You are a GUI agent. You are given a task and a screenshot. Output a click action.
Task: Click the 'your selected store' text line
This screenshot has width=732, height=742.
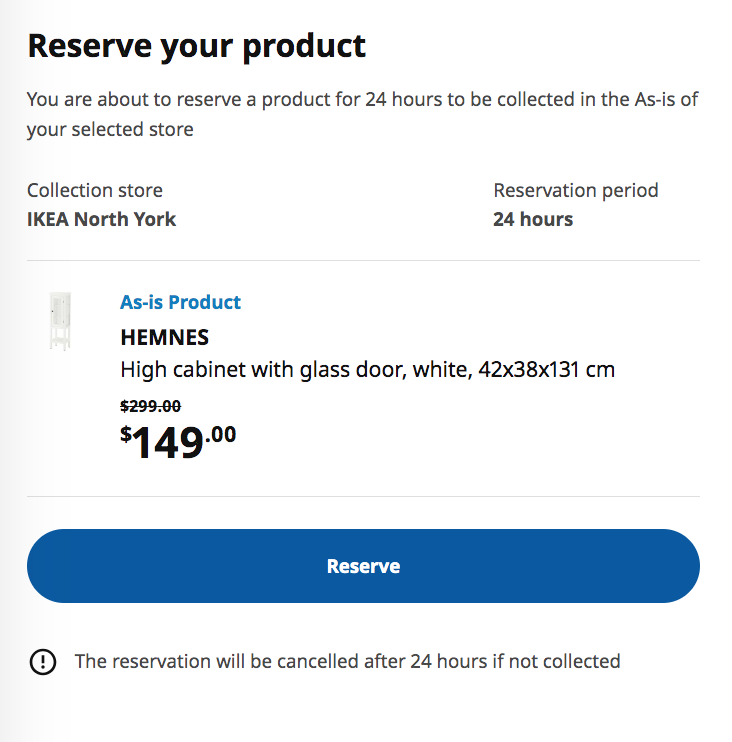coord(110,129)
